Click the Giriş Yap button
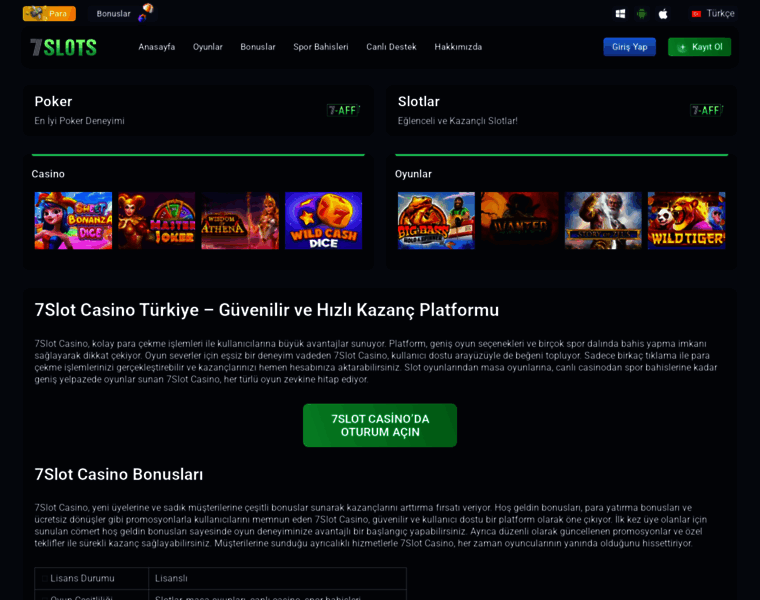The width and height of the screenshot is (760, 600). point(629,47)
